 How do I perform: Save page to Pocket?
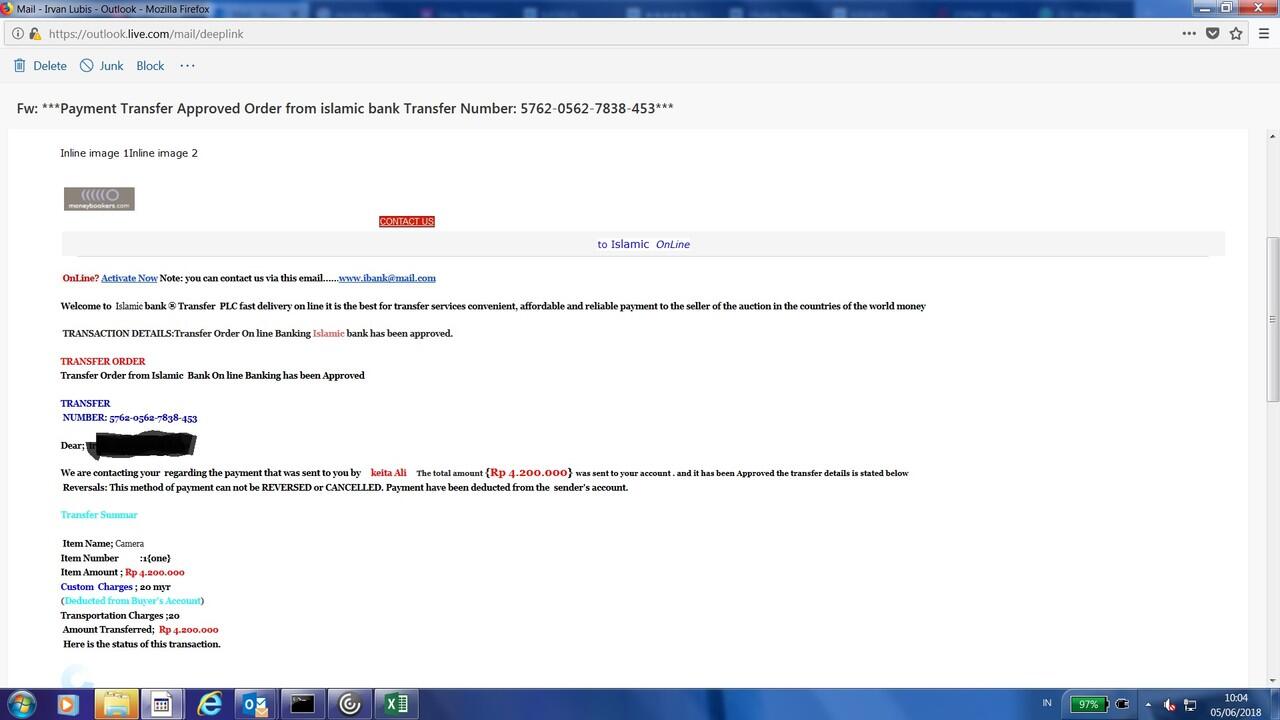click(1213, 33)
